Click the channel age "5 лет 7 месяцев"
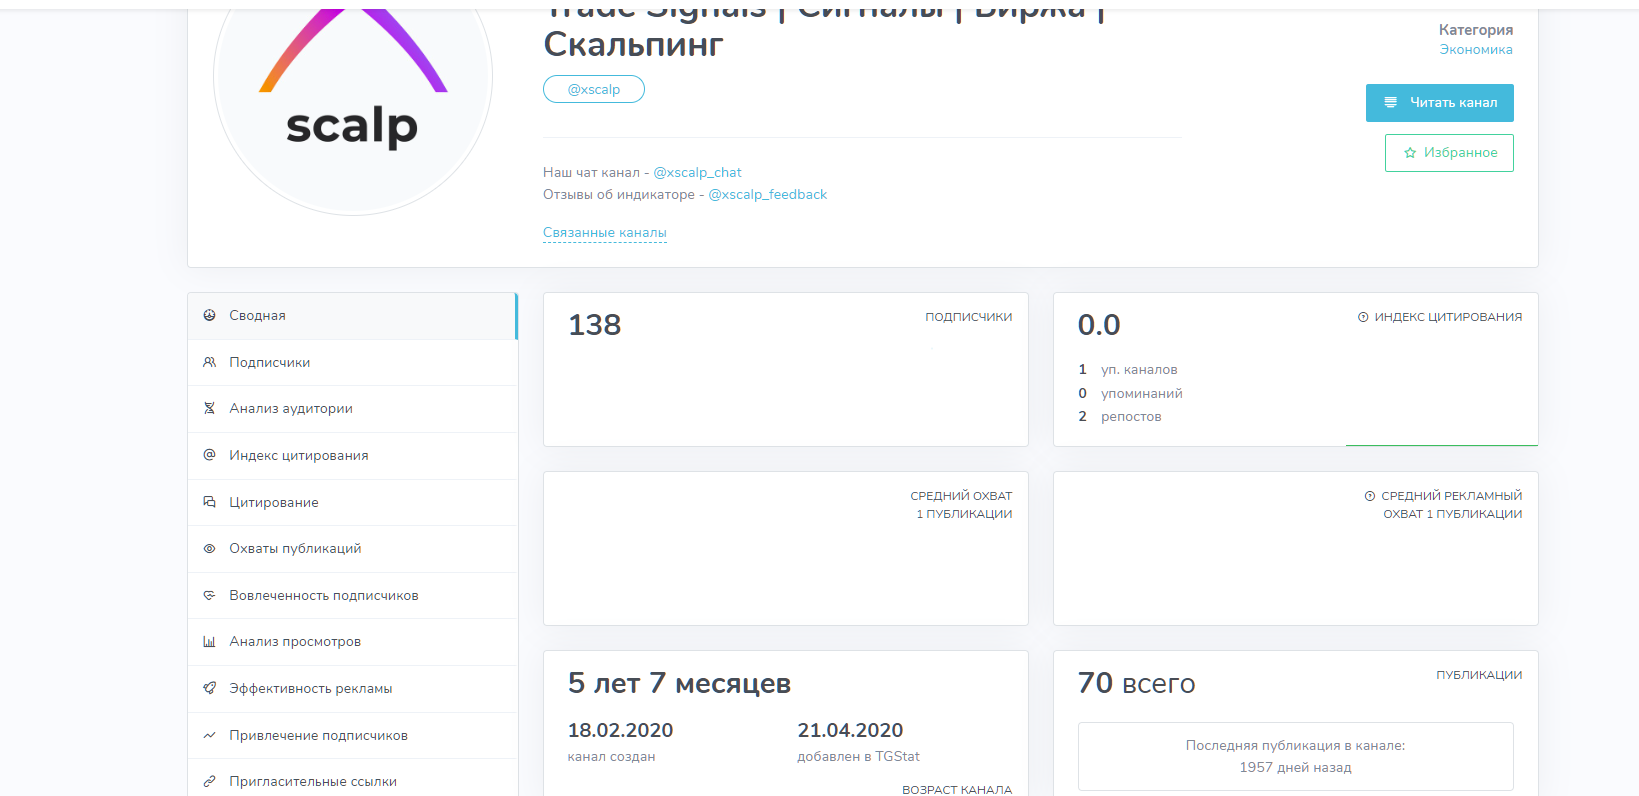 [679, 683]
